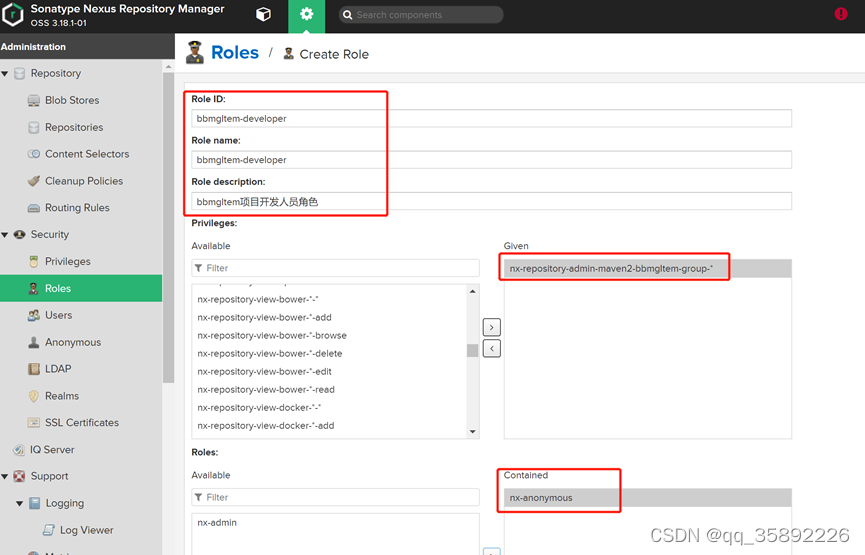This screenshot has width=865, height=555.
Task: Remove given privilege with left arrow button
Action: pos(492,349)
